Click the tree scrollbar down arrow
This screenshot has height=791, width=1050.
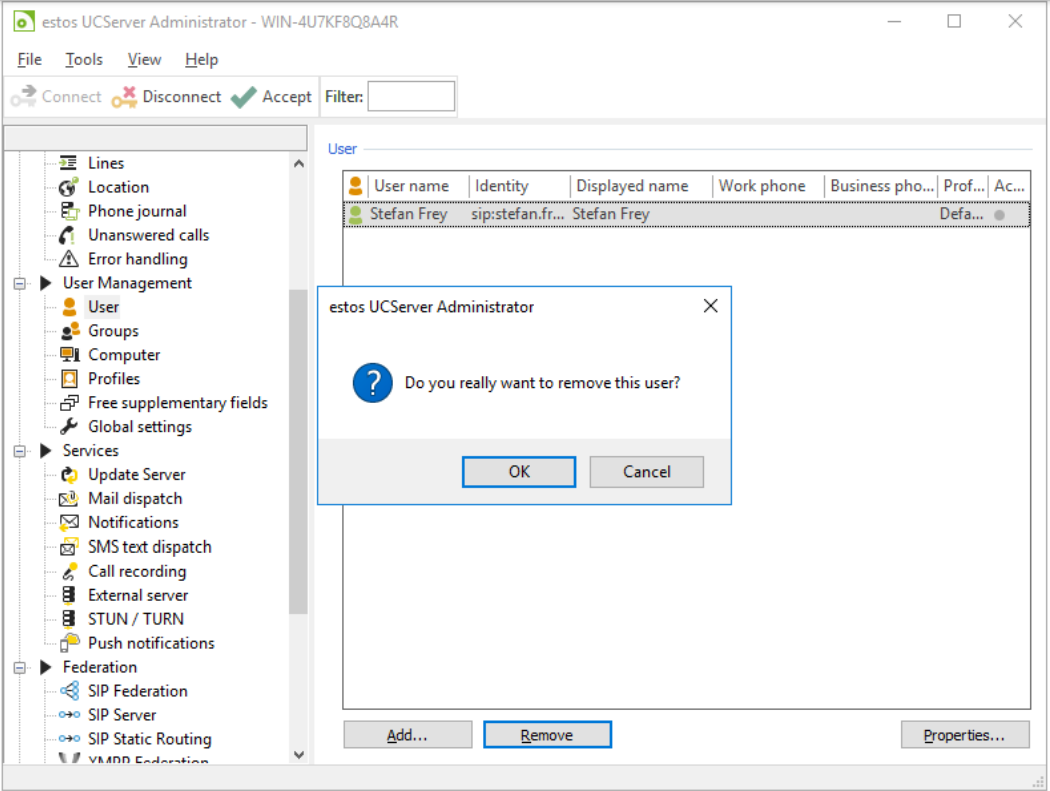click(x=298, y=755)
